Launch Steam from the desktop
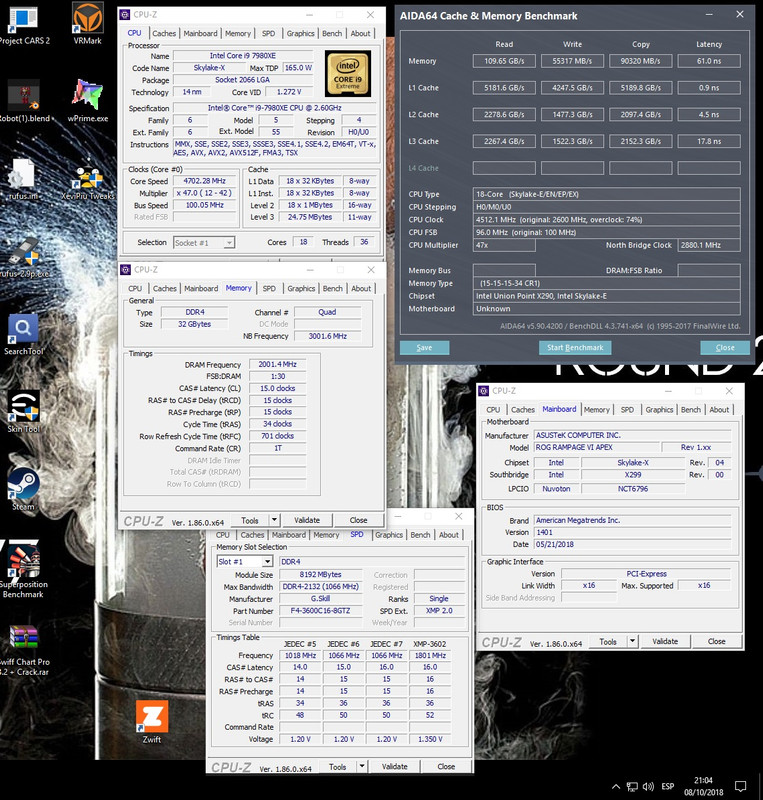Image resolution: width=763 pixels, height=800 pixels. [x=23, y=490]
